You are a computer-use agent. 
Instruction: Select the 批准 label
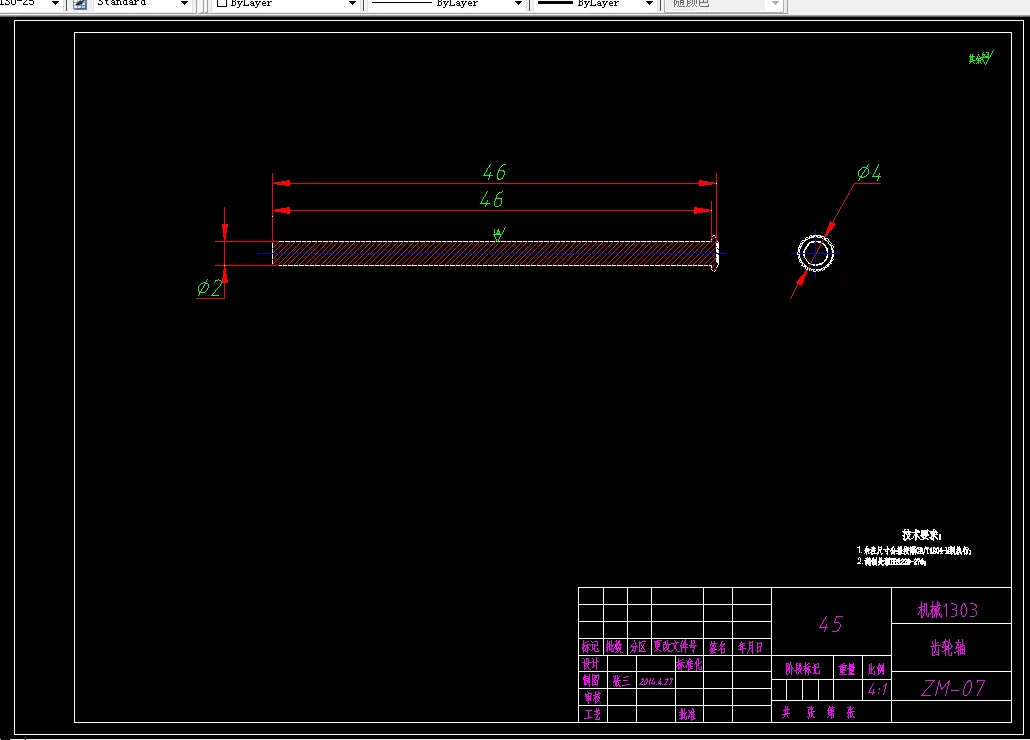(687, 714)
